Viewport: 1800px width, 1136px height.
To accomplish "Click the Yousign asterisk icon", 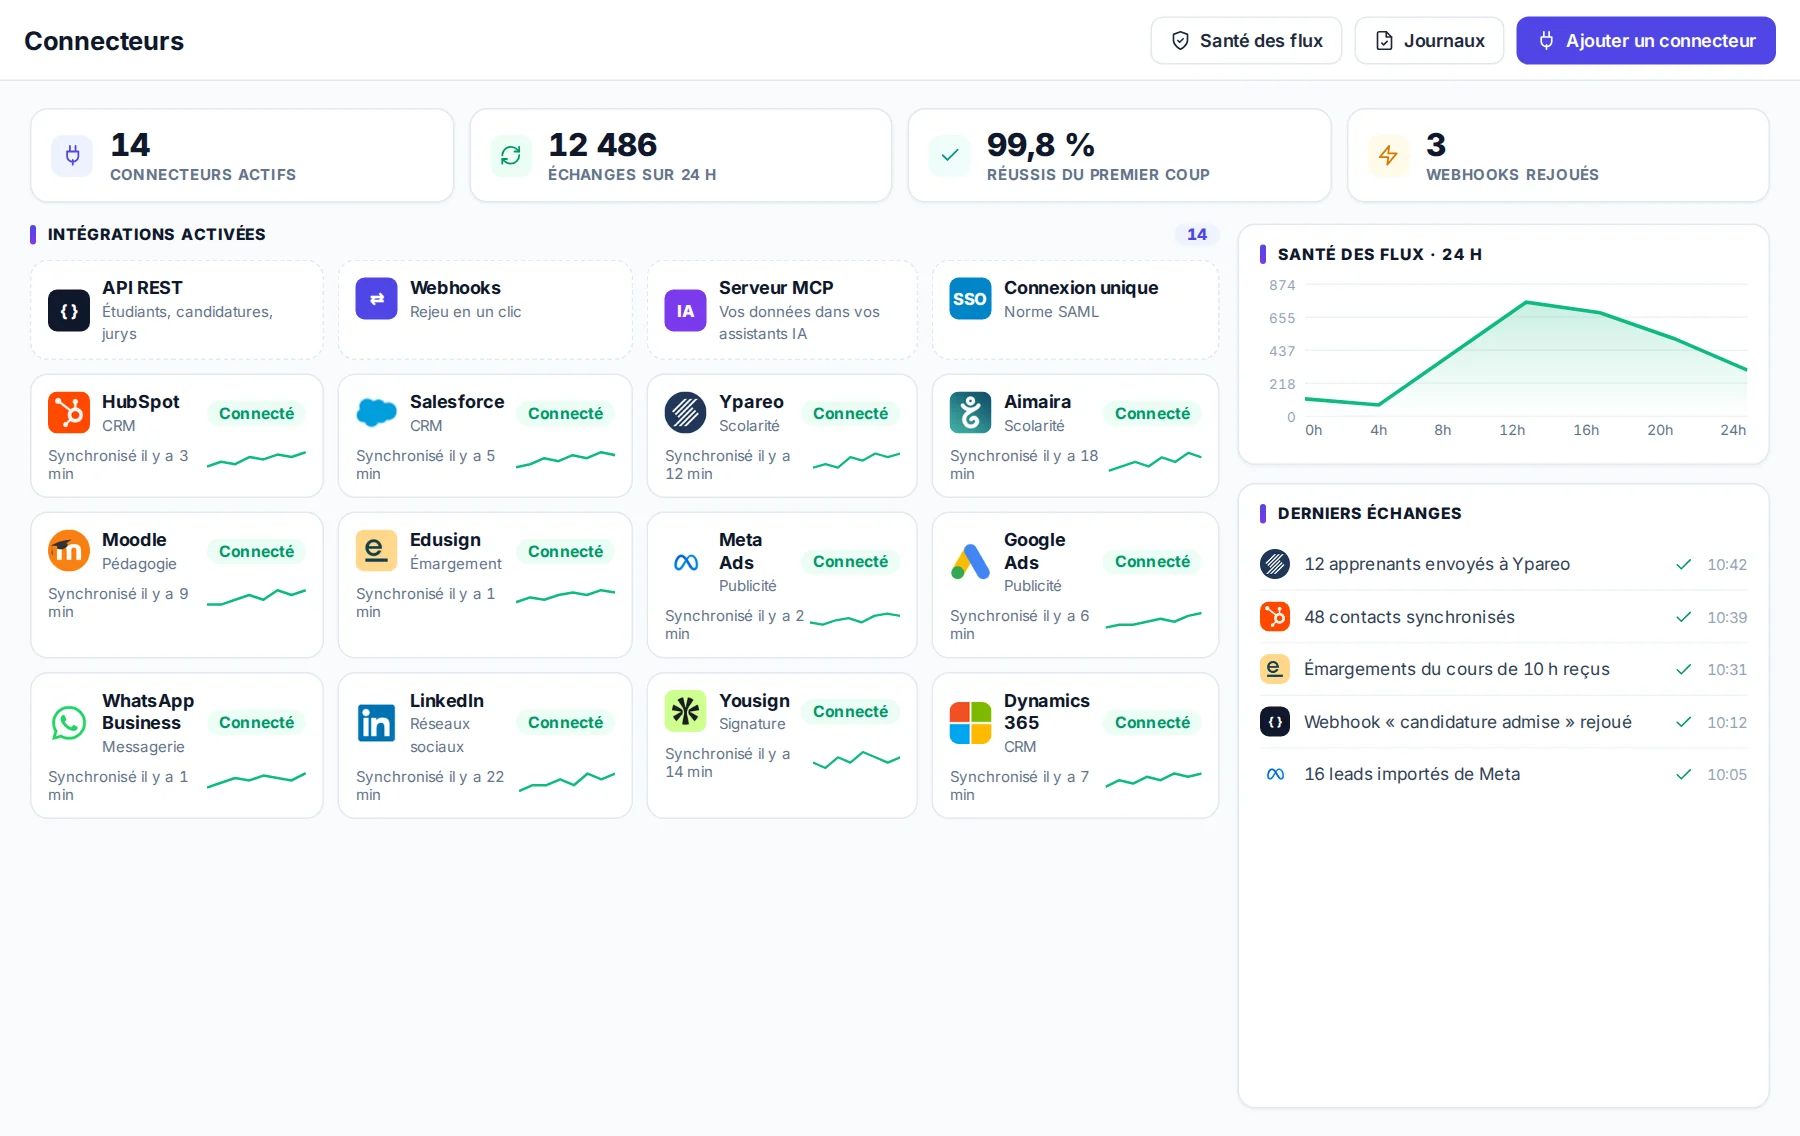I will pyautogui.click(x=686, y=711).
